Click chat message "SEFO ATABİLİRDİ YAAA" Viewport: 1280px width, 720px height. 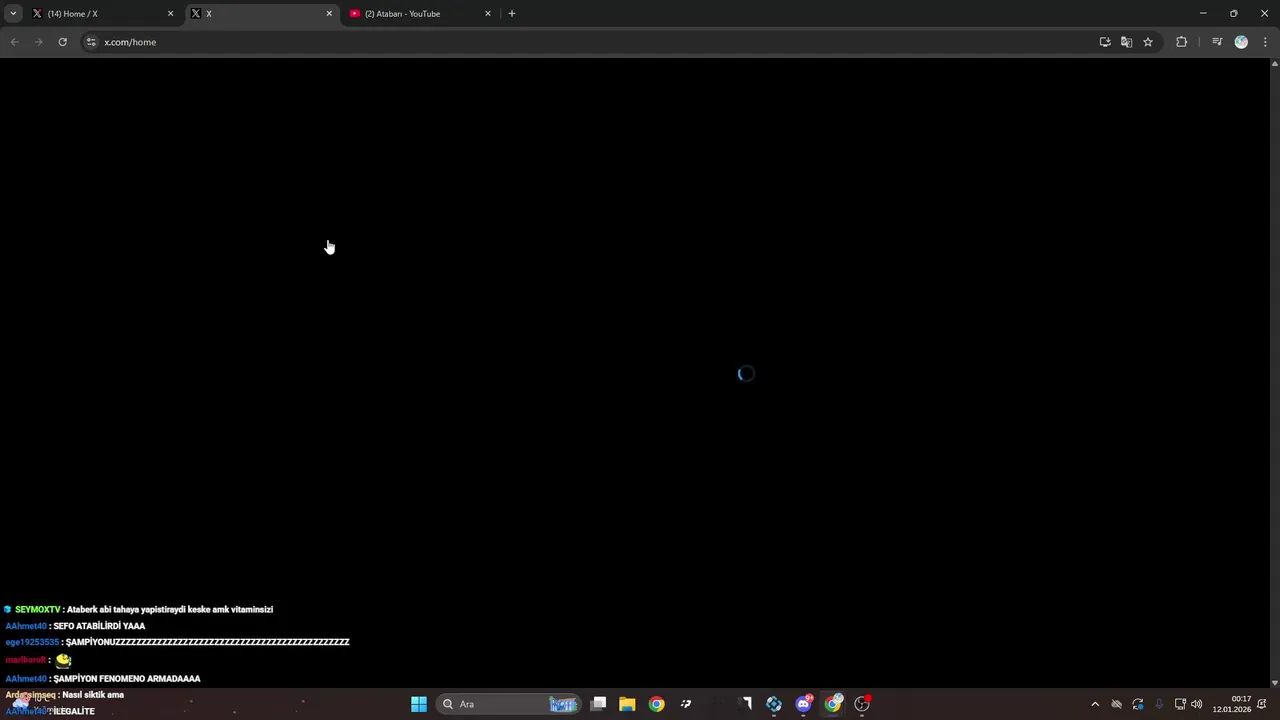tap(99, 626)
